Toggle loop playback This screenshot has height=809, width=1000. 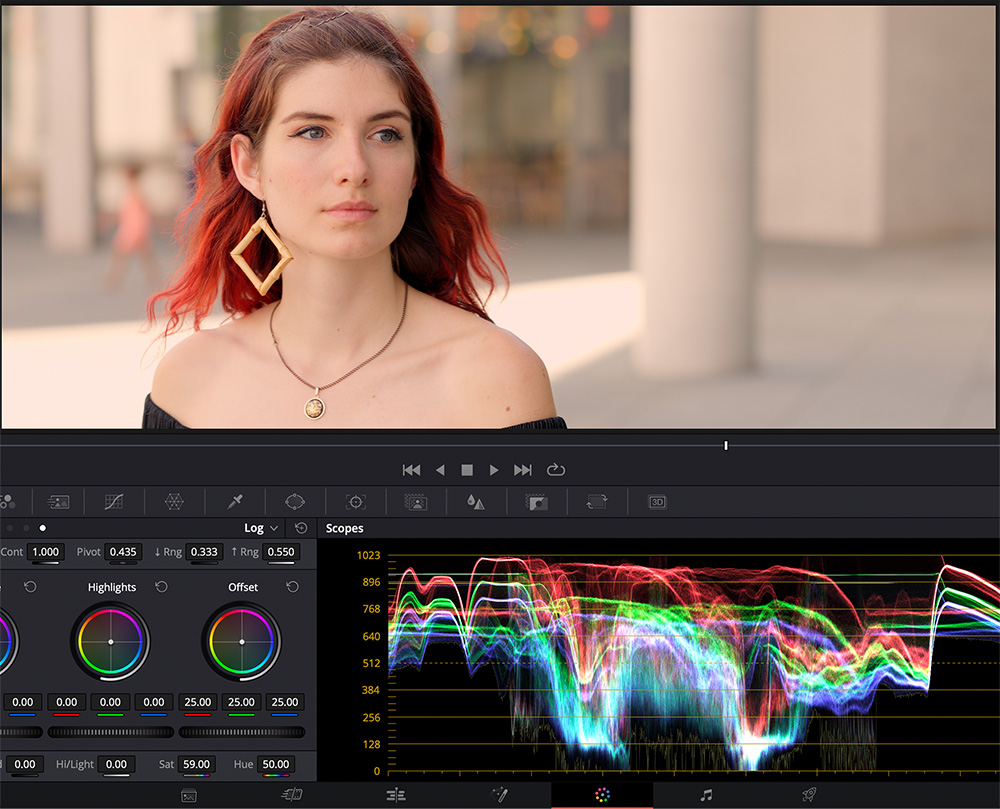click(556, 470)
